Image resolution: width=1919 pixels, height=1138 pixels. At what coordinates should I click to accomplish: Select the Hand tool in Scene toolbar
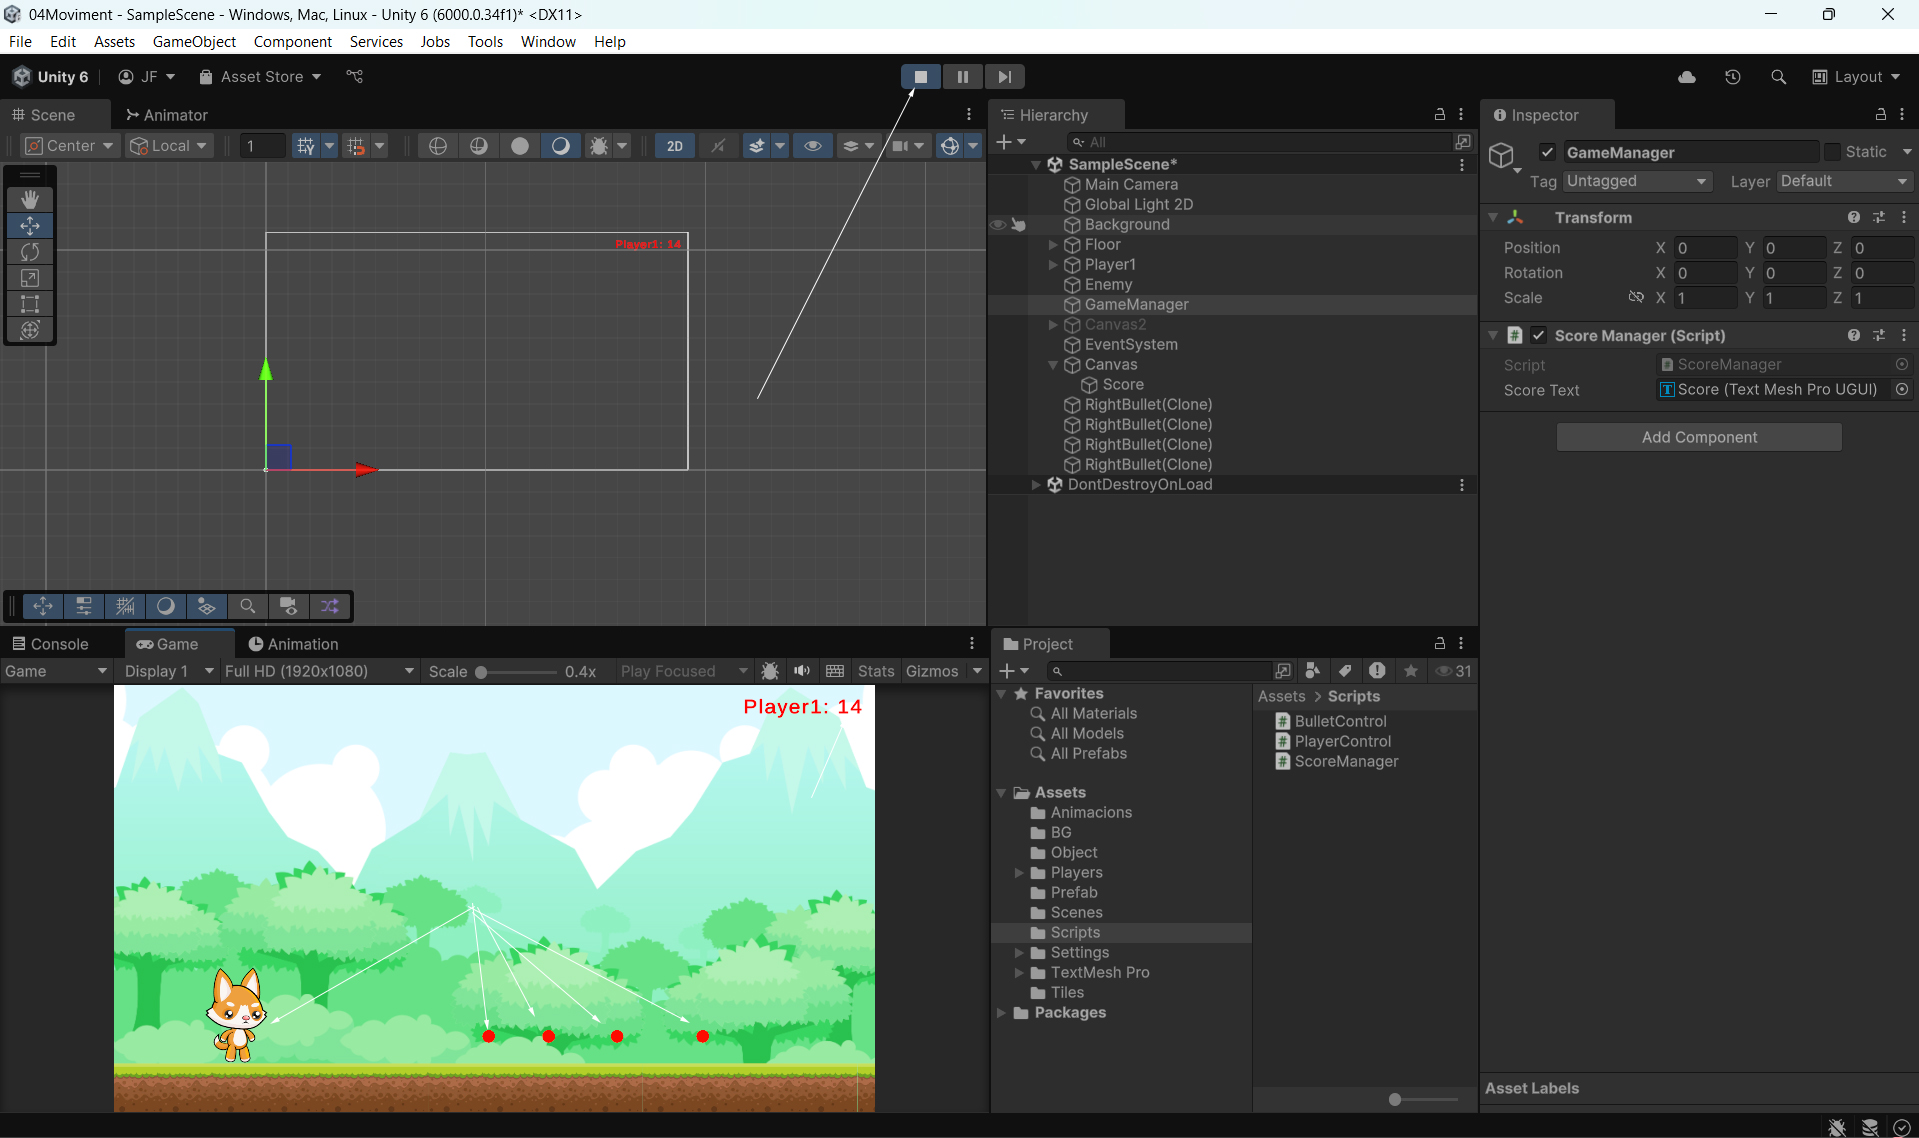point(30,200)
